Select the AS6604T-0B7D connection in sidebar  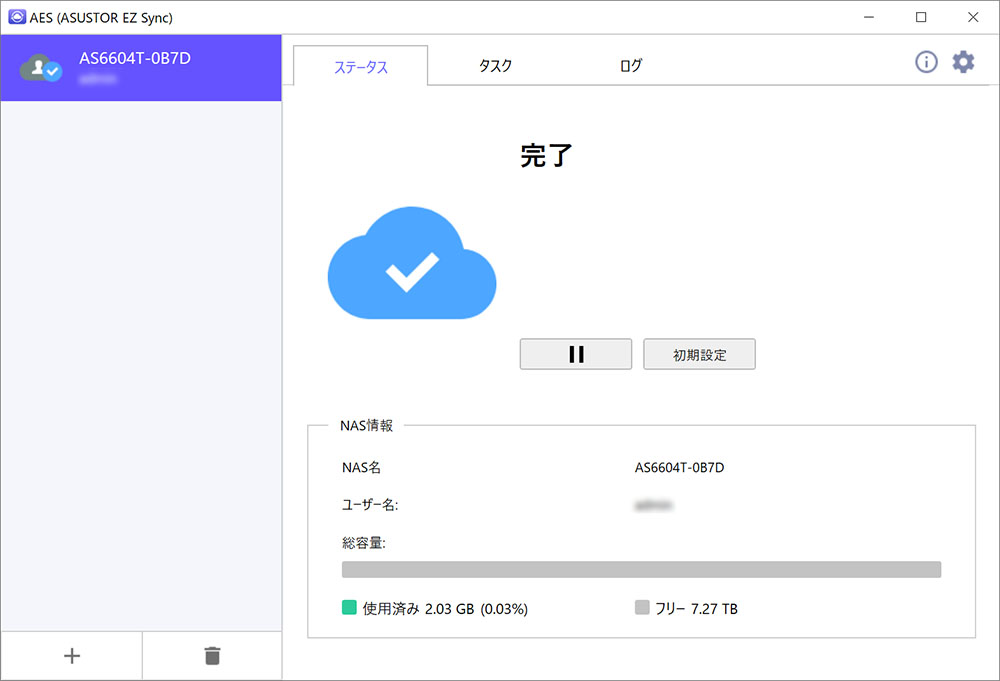(141, 68)
